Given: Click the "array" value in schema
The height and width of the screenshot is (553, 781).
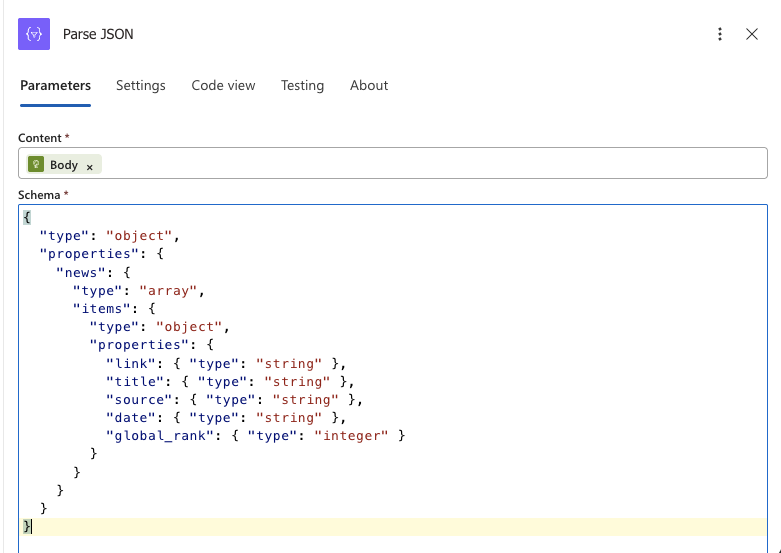Looking at the screenshot, I should click(x=168, y=290).
